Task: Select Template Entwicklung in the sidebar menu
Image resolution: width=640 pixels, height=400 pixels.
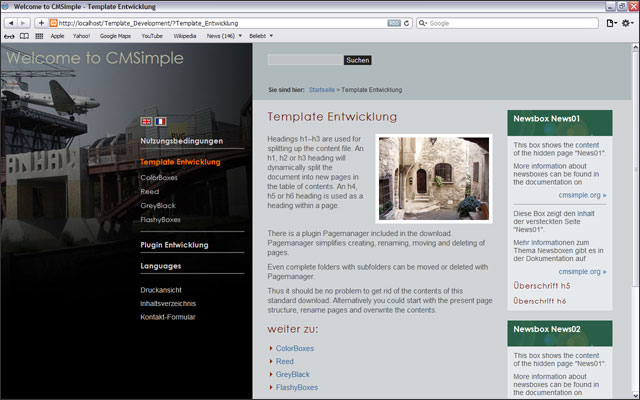Action: (180, 162)
